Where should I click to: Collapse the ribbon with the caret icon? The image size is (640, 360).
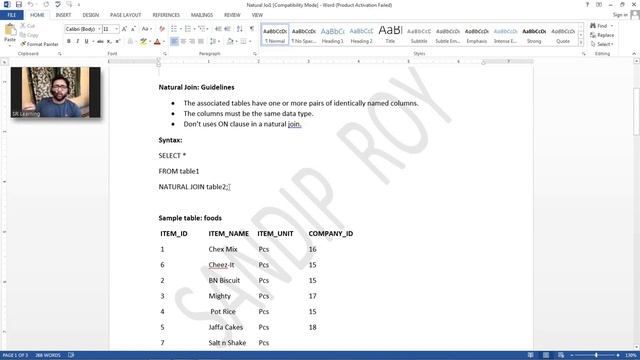pyautogui.click(x=634, y=53)
